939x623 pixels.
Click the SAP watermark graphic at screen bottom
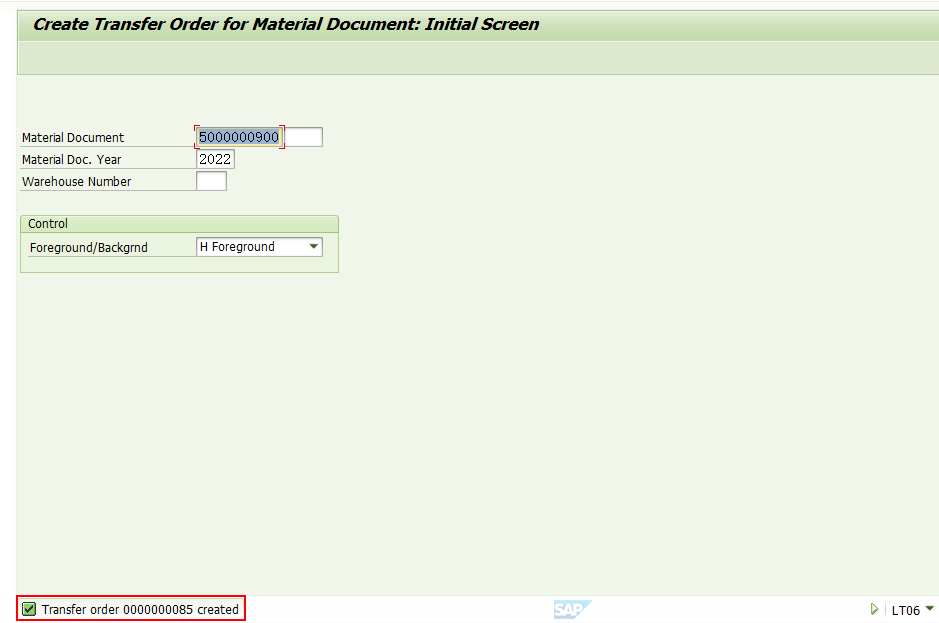click(x=572, y=608)
